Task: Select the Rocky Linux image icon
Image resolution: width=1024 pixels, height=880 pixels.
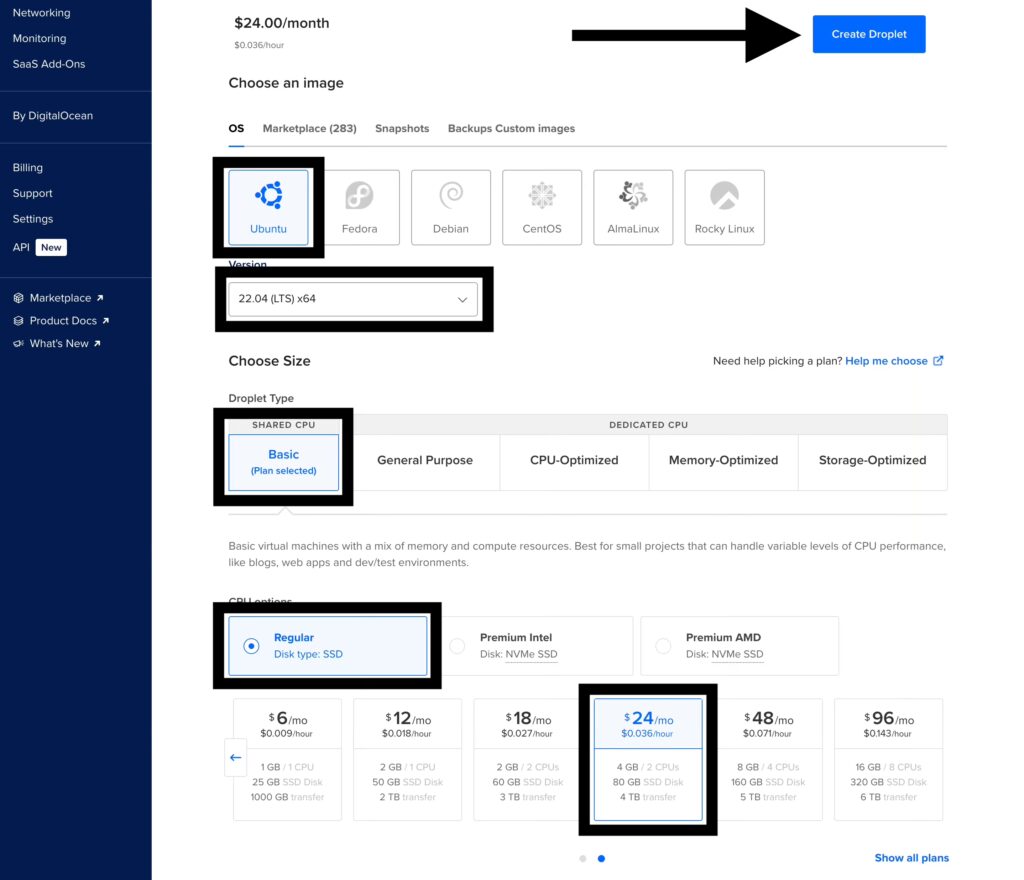Action: (x=724, y=195)
